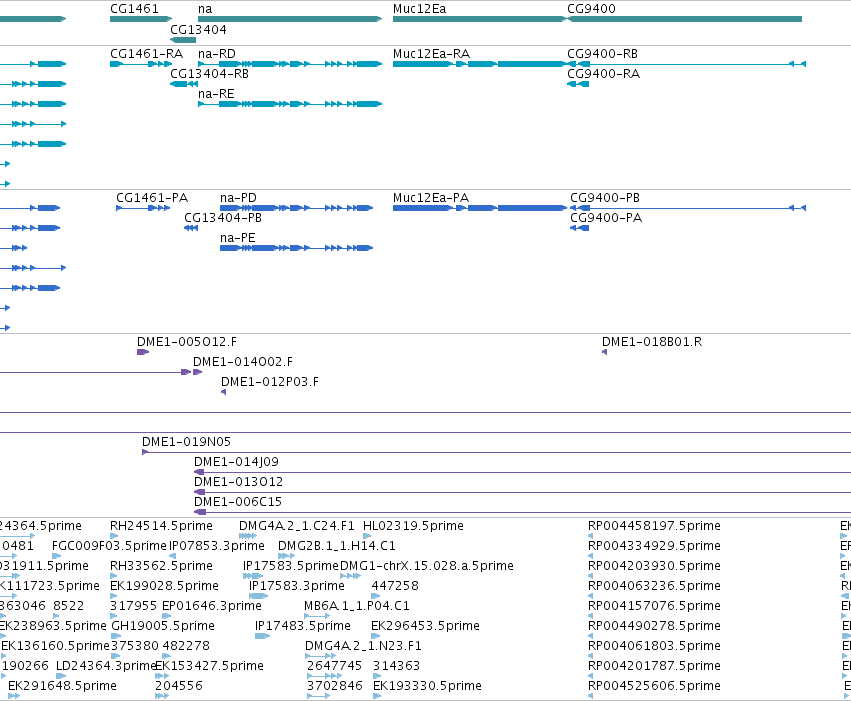Image resolution: width=851 pixels, height=701 pixels.
Task: Select the Muc12Ea-RA transcript
Action: (x=479, y=64)
